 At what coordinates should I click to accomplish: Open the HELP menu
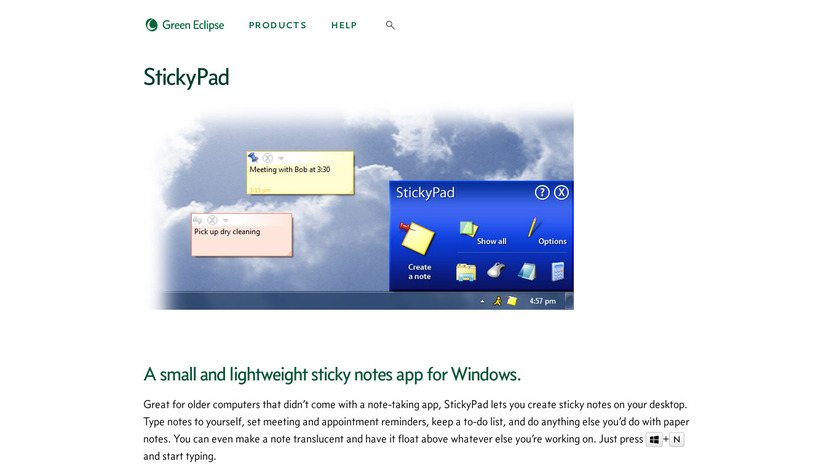(344, 25)
